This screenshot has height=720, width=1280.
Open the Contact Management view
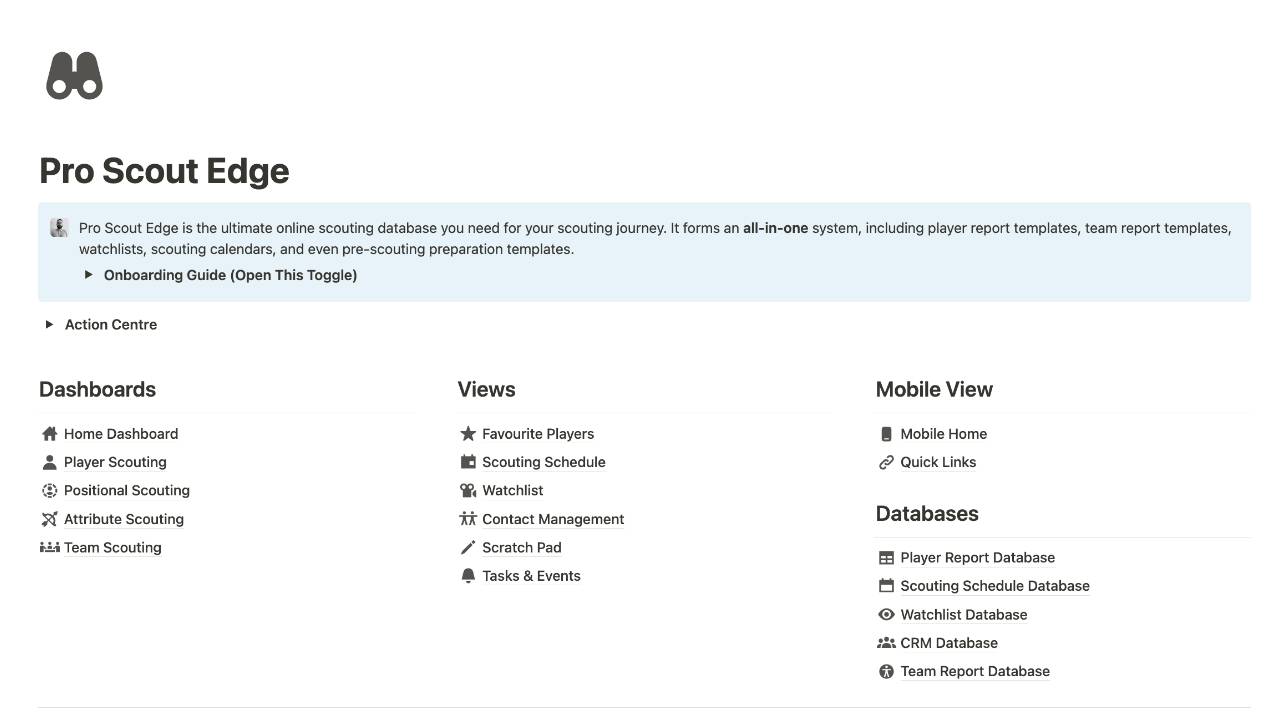click(x=553, y=519)
